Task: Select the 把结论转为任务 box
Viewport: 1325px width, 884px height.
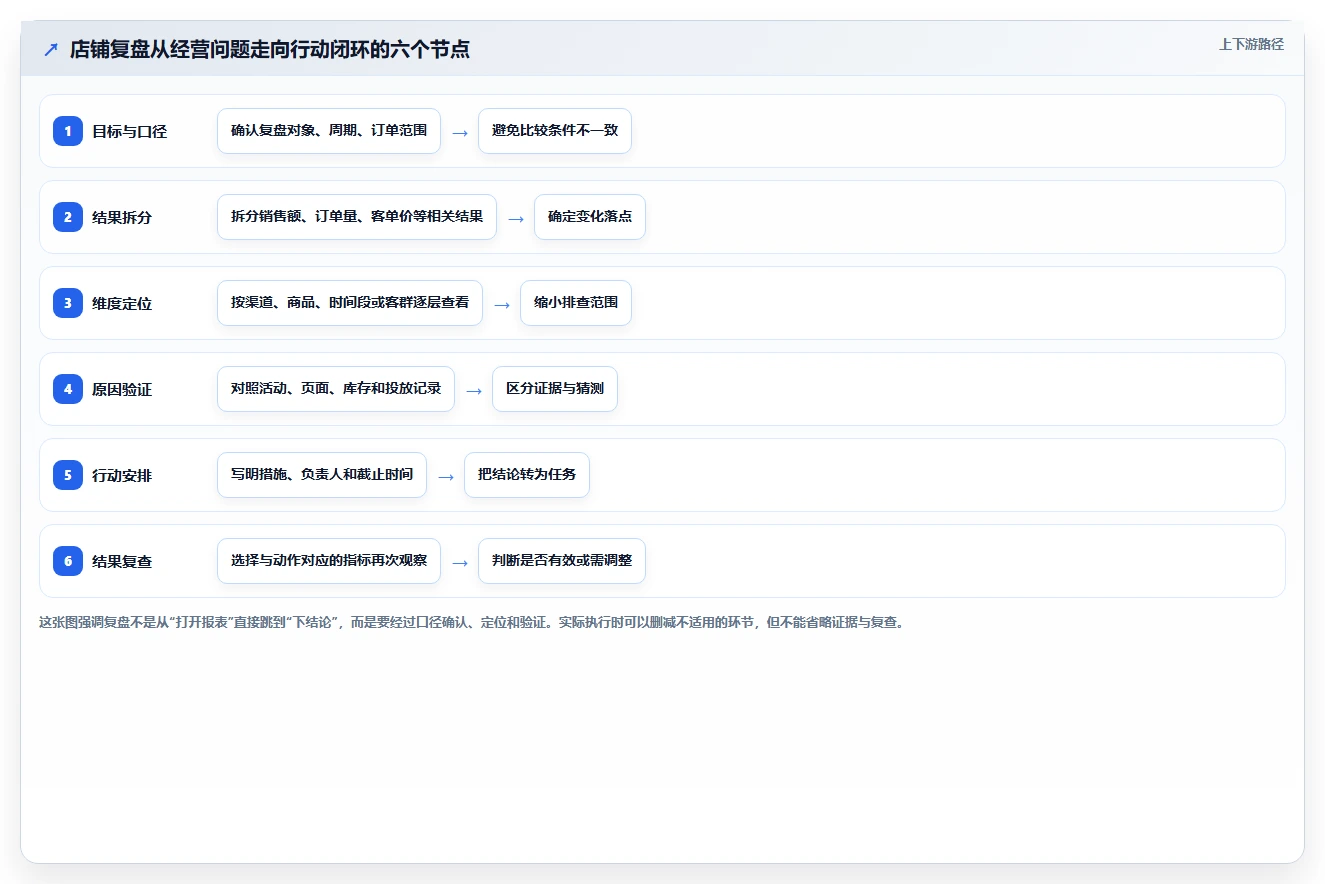Action: click(x=527, y=475)
